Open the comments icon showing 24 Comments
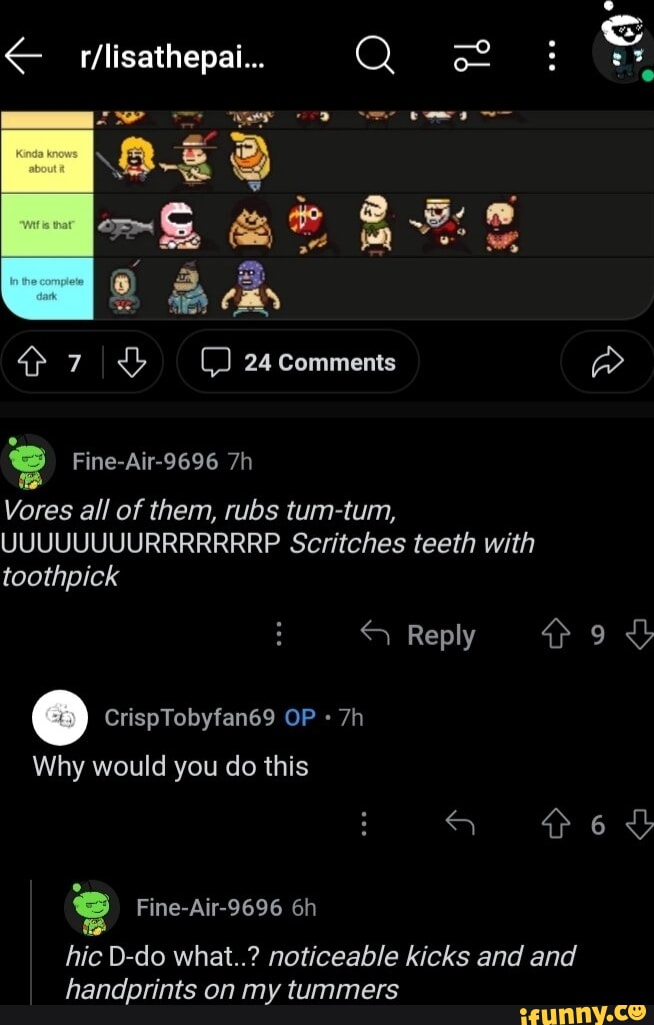This screenshot has height=1025, width=654. pos(297,362)
